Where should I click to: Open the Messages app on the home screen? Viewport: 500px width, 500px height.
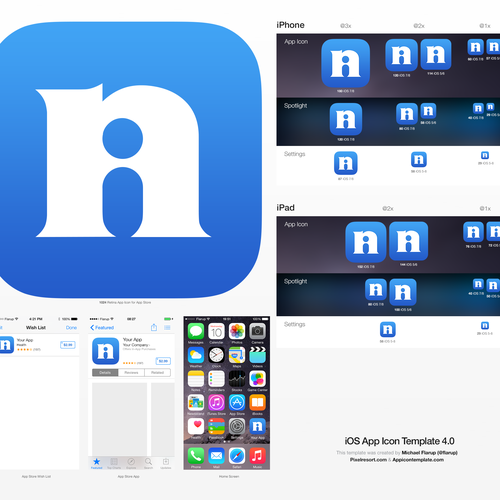tap(196, 331)
